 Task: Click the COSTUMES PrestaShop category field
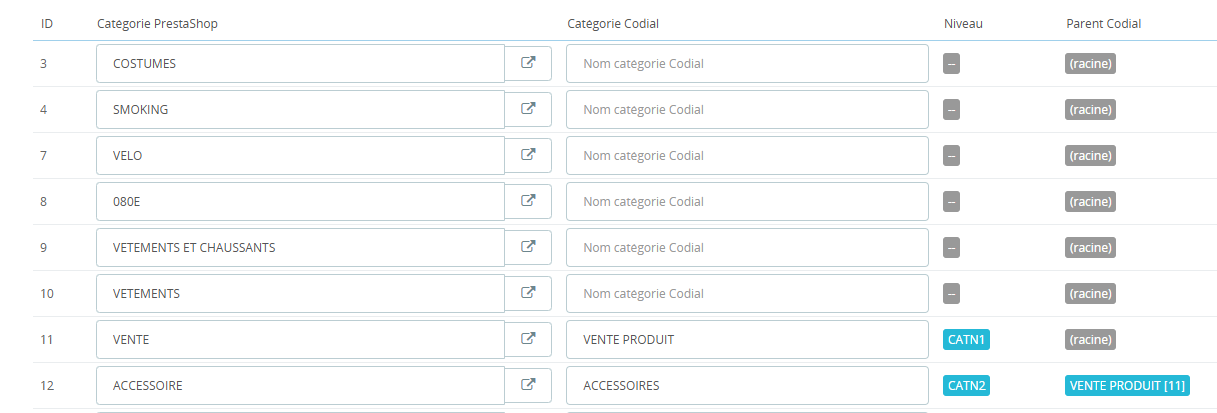300,63
